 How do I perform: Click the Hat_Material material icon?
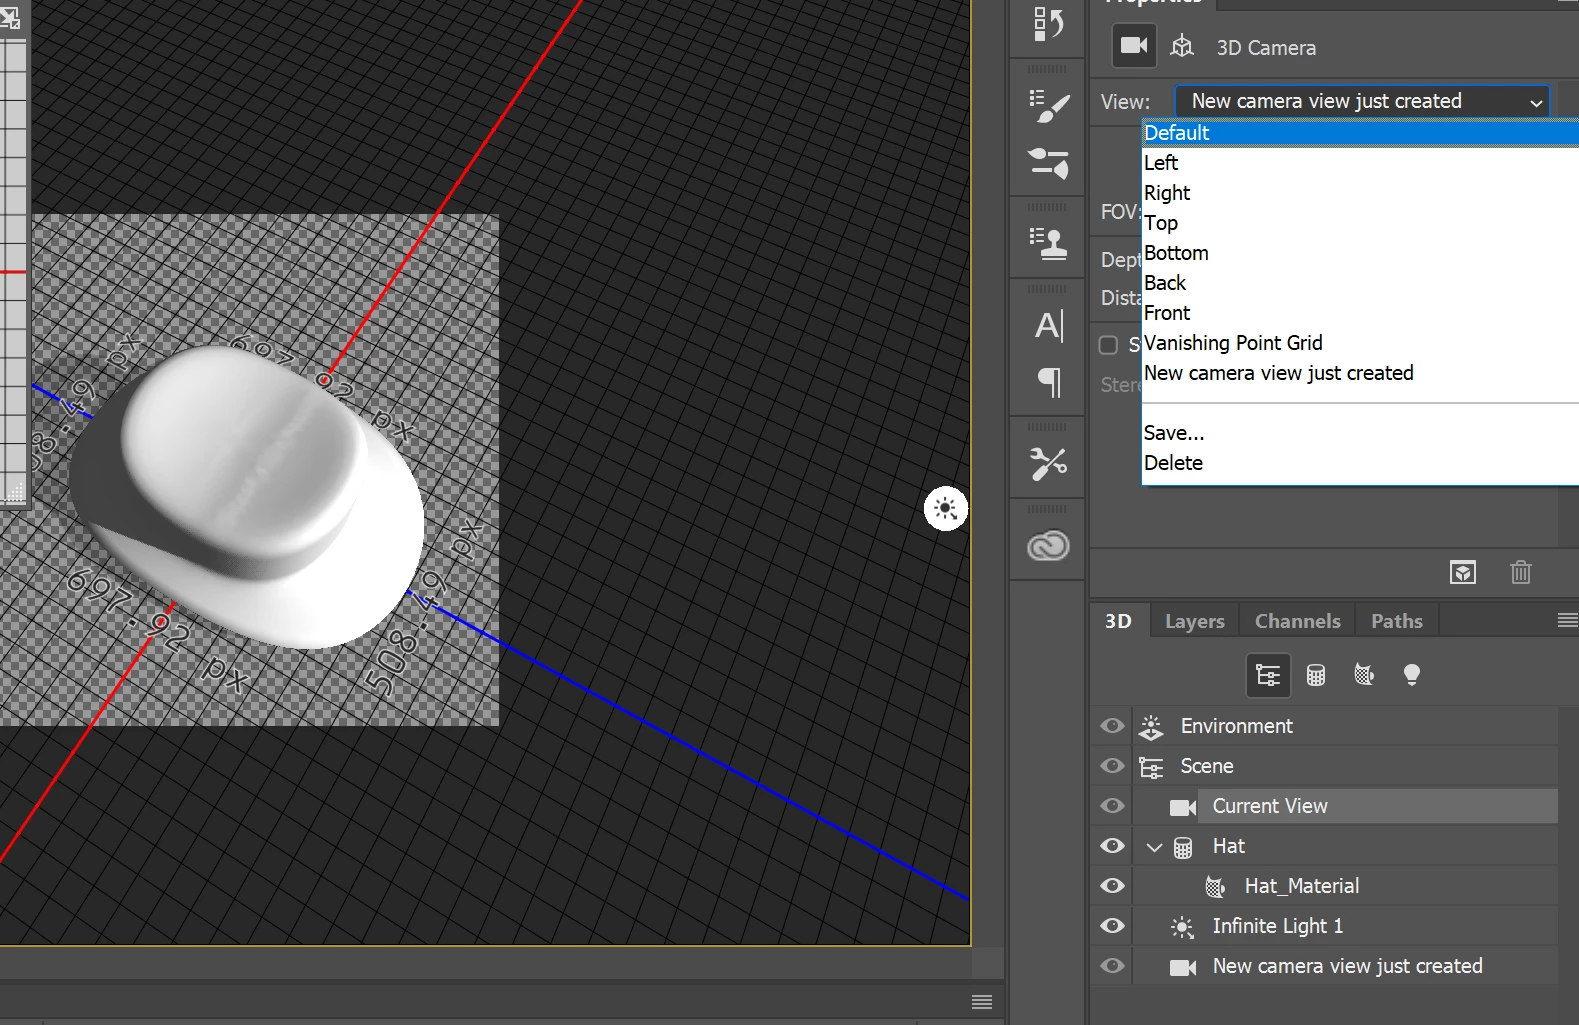click(x=1215, y=887)
